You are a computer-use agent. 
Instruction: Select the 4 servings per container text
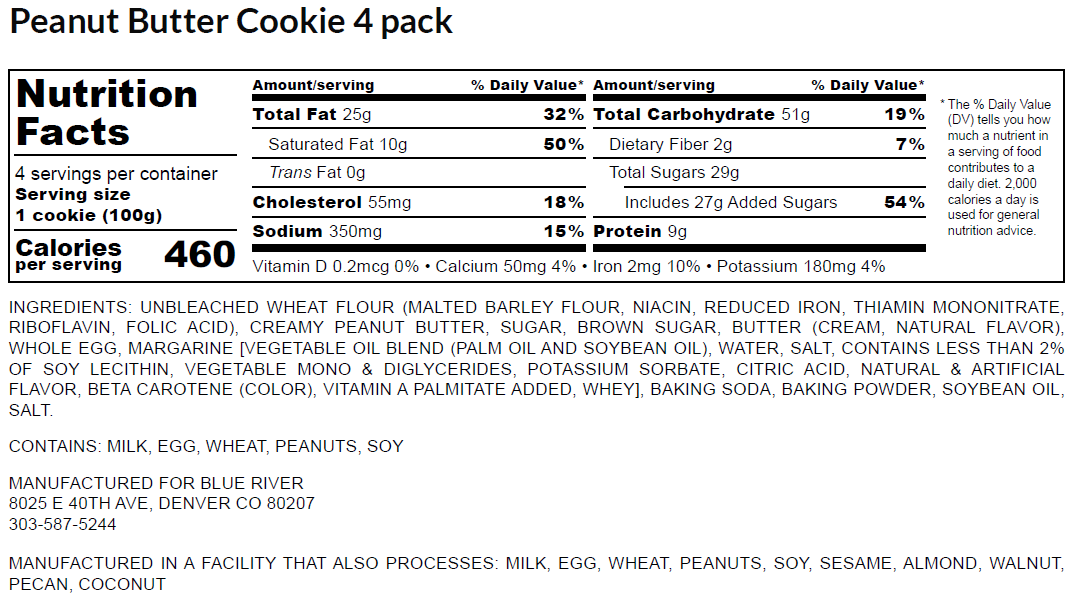pos(116,174)
